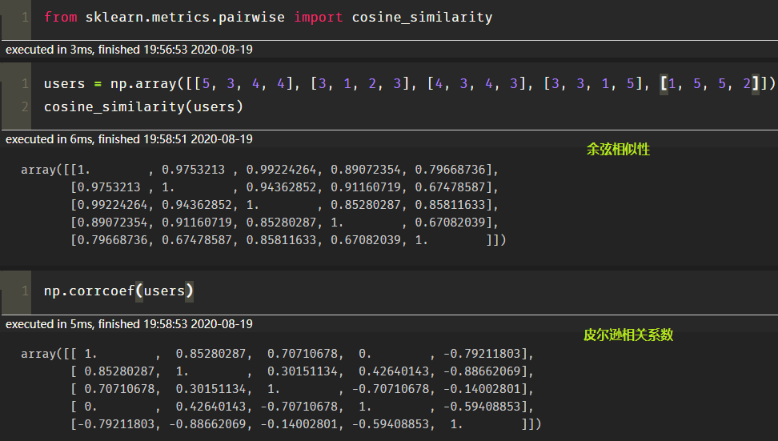Screen dimensions: 778x441
Task: Click -0.70710678 in third row of corrcoef output
Action: [390, 388]
